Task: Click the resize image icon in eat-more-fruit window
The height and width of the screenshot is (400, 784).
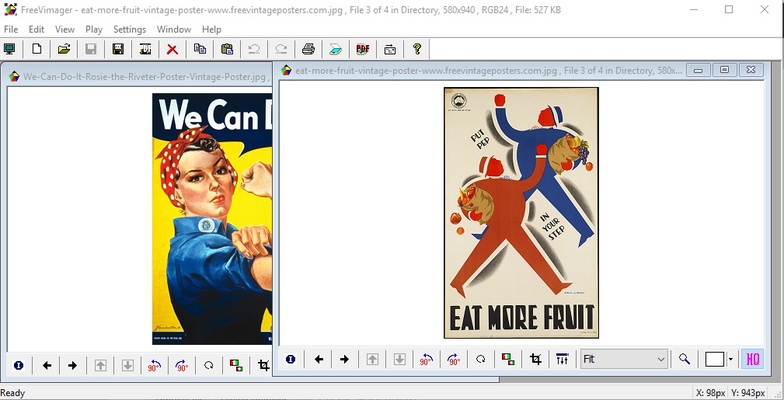Action: pyautogui.click(x=508, y=359)
